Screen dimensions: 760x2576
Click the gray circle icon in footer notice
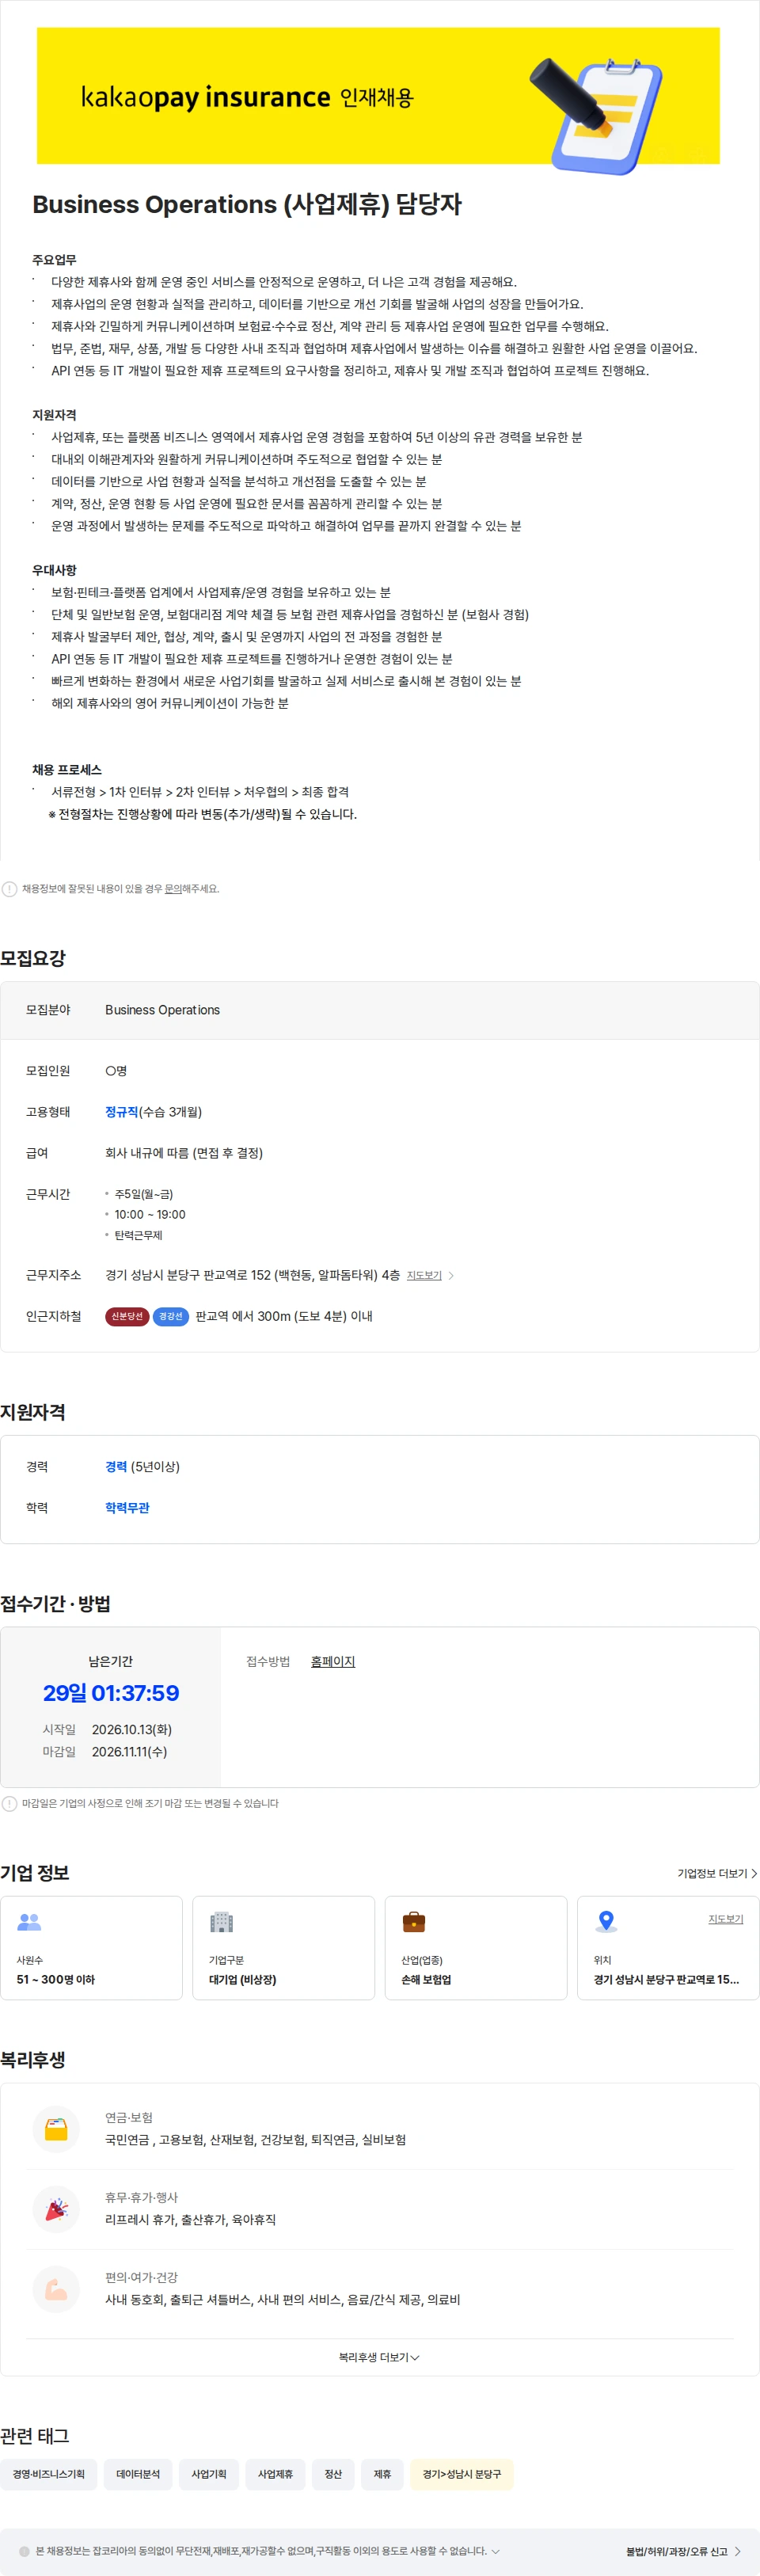pyautogui.click(x=25, y=2551)
